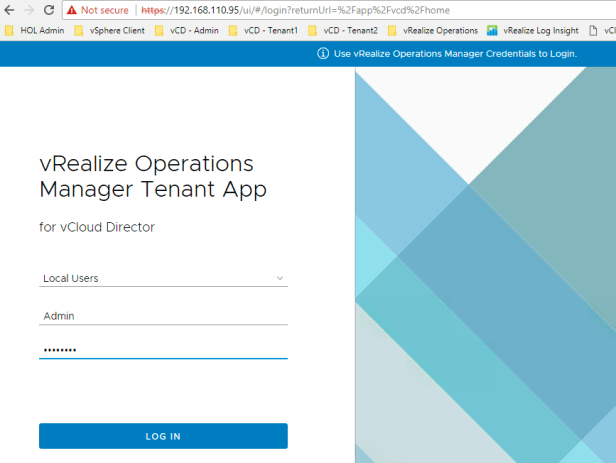This screenshot has width=616, height=463.
Task: Reload the page with the refresh icon
Action: (49, 10)
